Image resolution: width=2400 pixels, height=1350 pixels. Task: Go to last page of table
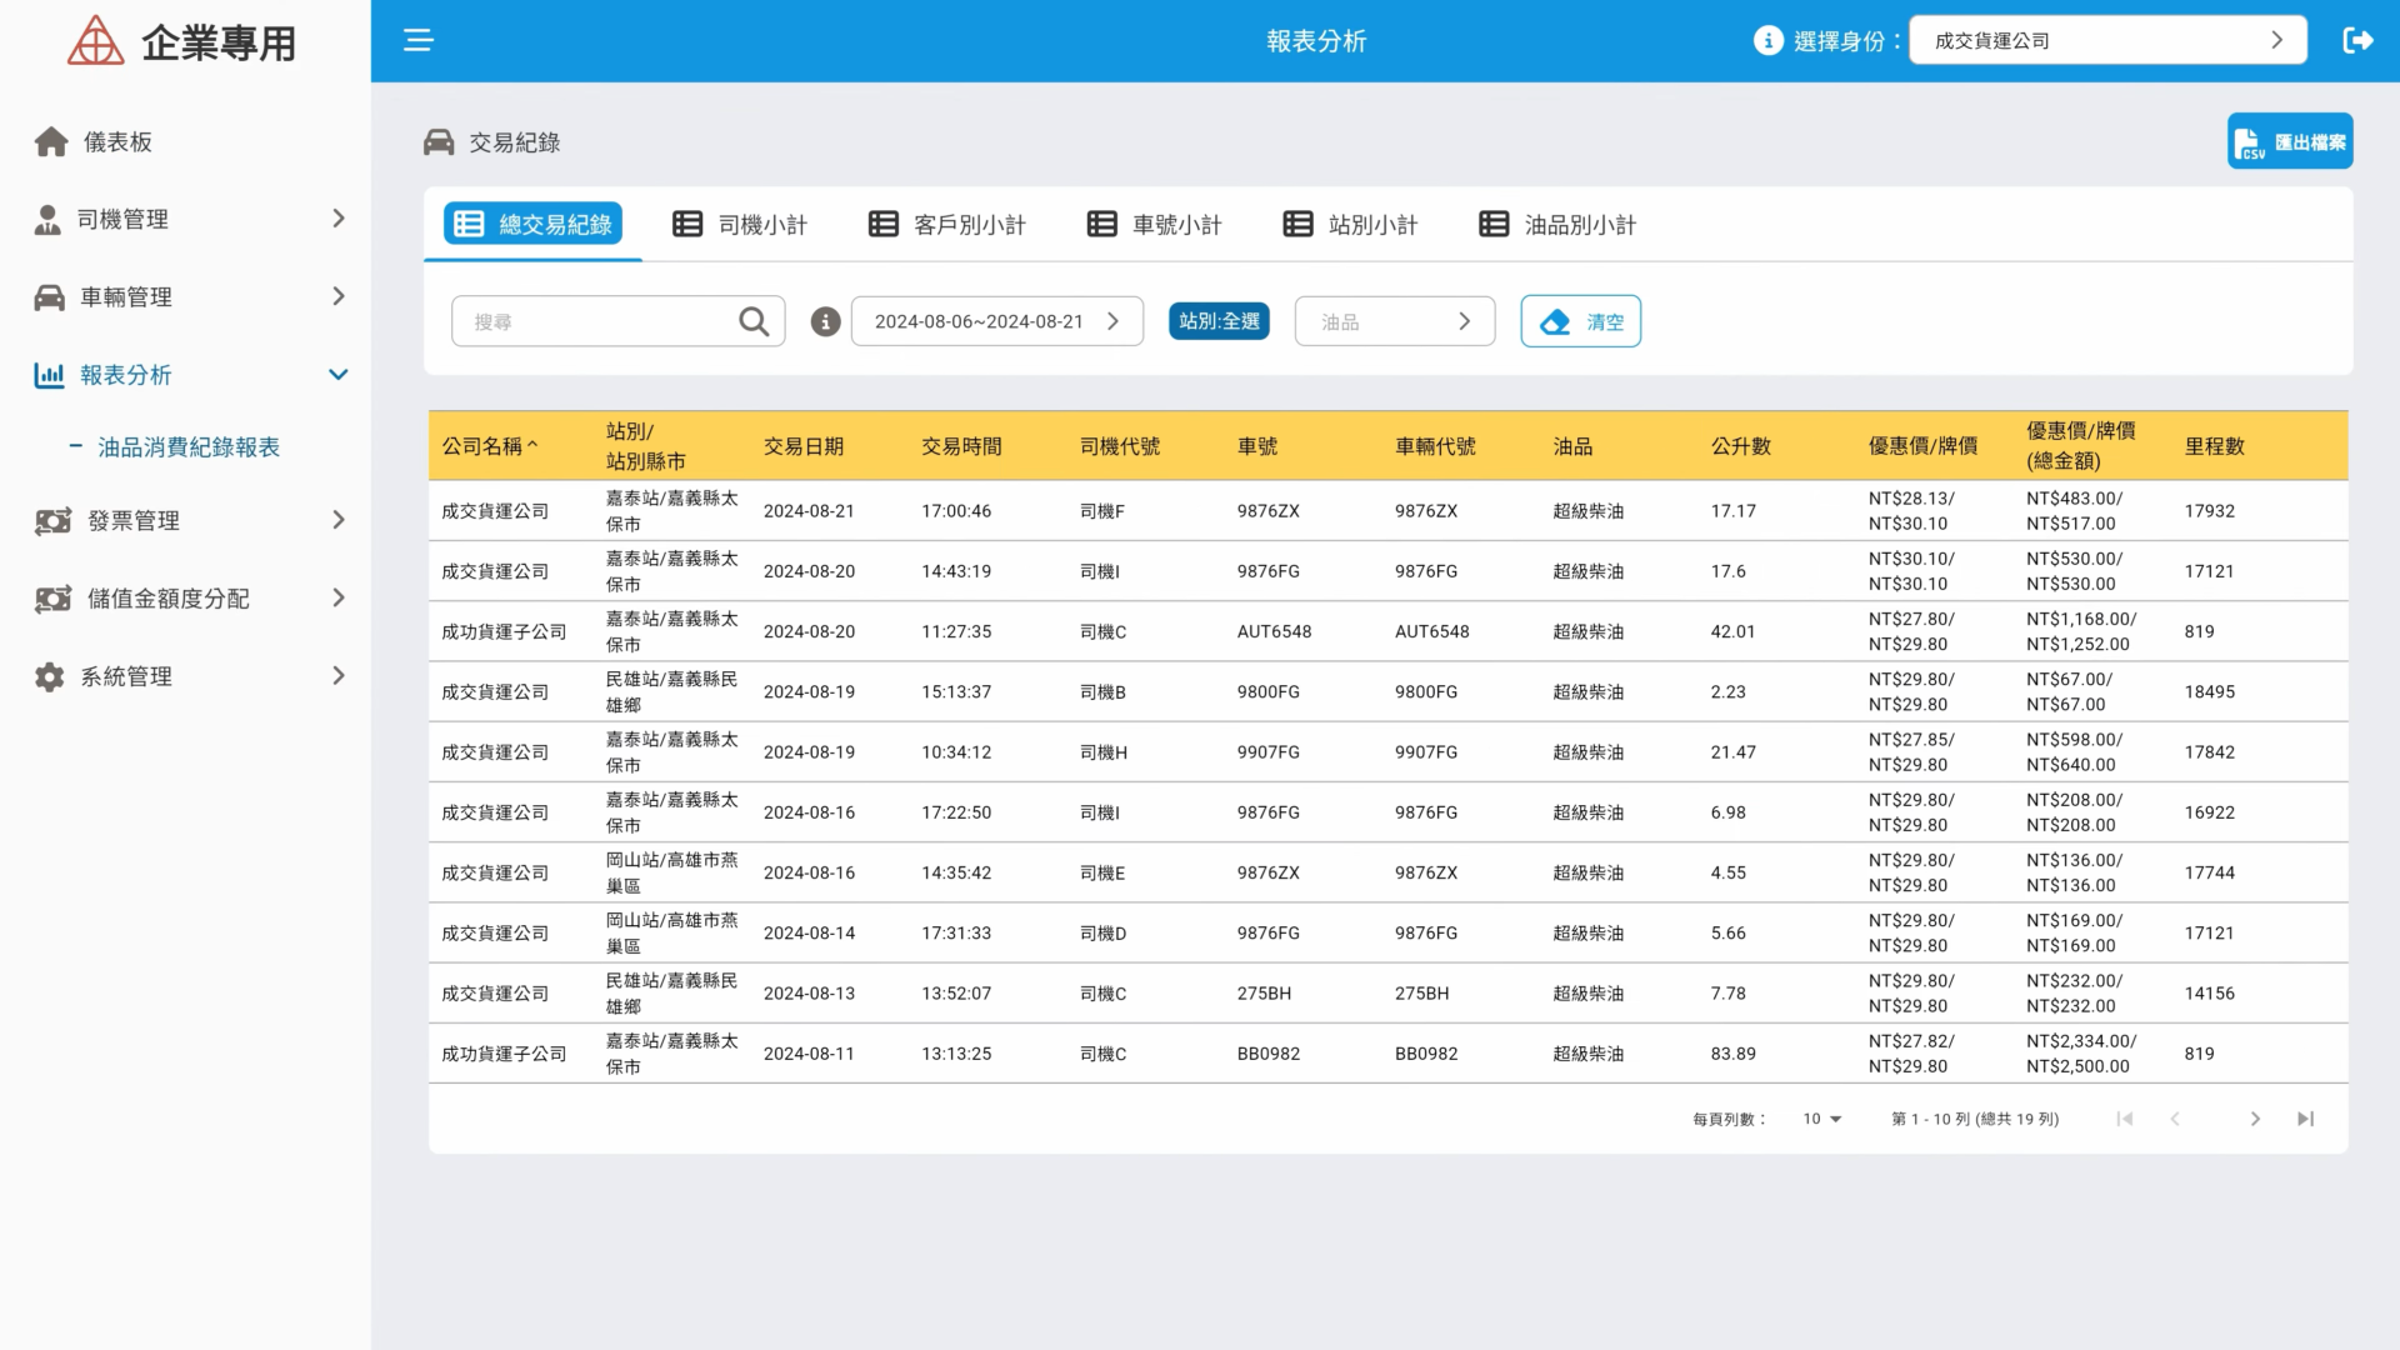click(x=2305, y=1118)
